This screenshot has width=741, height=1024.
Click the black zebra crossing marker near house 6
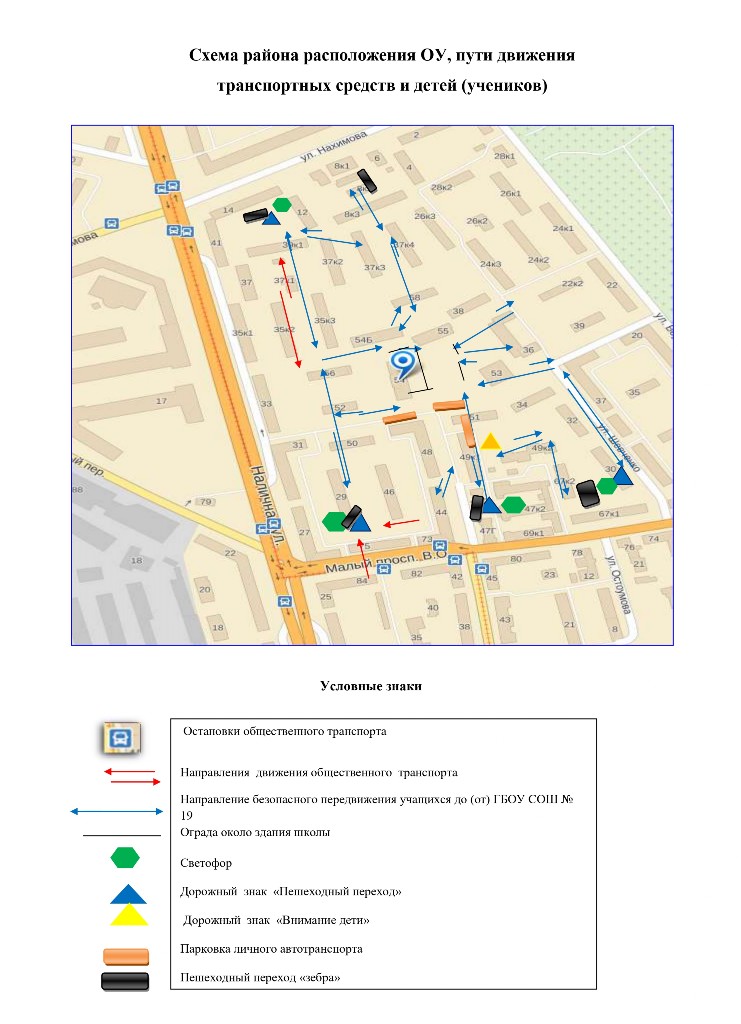367,181
